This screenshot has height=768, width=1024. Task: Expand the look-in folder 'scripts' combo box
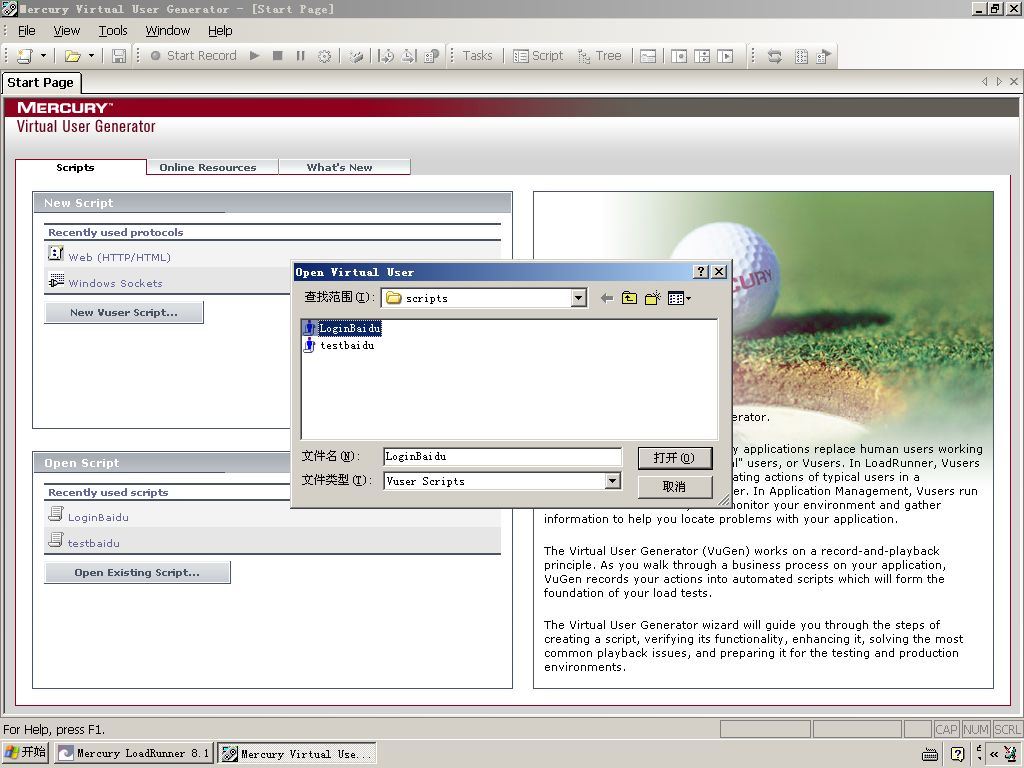pos(579,298)
